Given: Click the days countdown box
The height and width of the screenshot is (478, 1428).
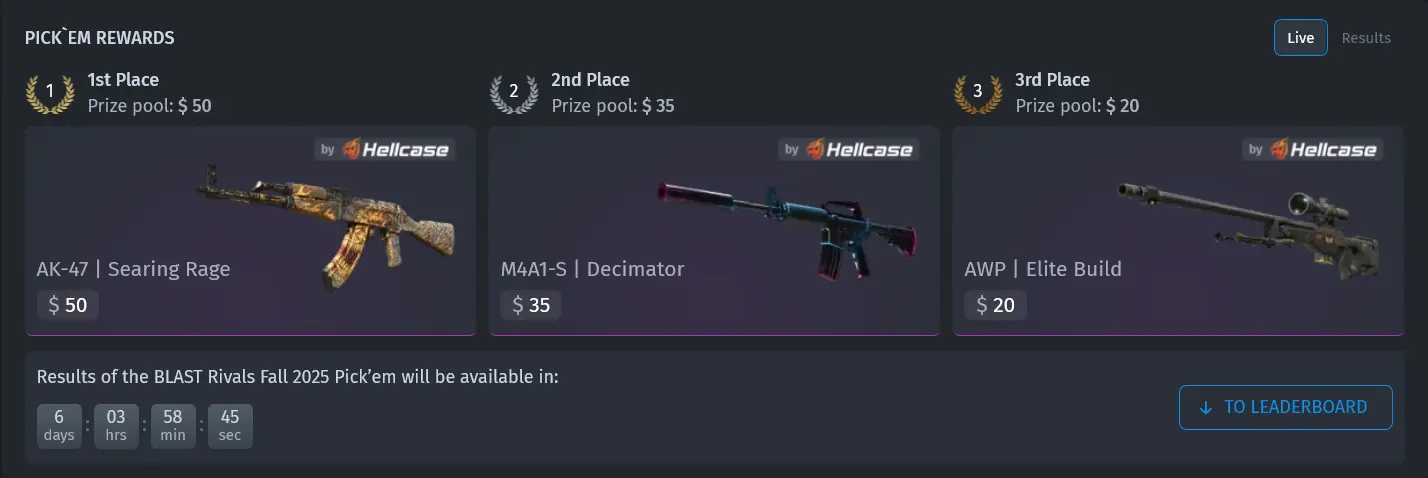Looking at the screenshot, I should (59, 424).
